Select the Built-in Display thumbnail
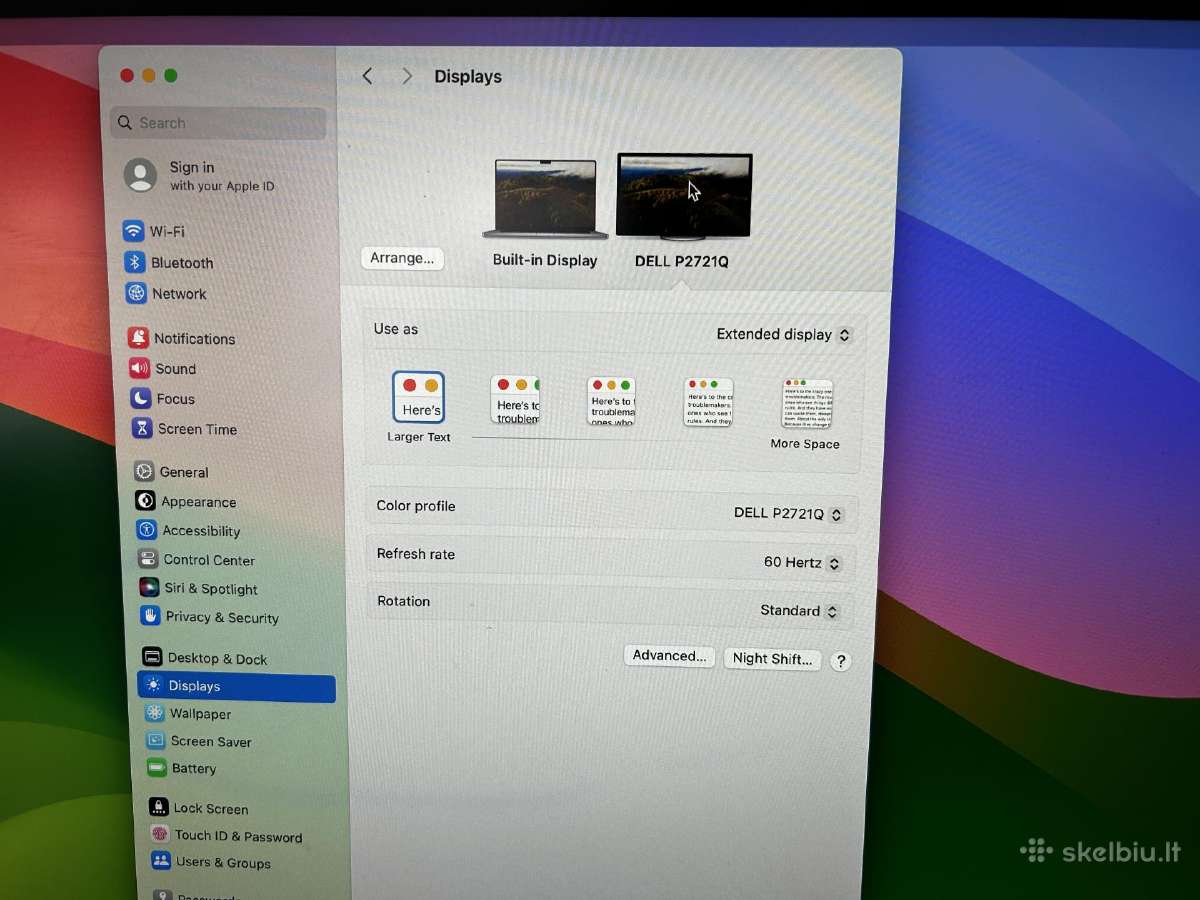Image resolution: width=1200 pixels, height=900 pixels. coord(545,199)
